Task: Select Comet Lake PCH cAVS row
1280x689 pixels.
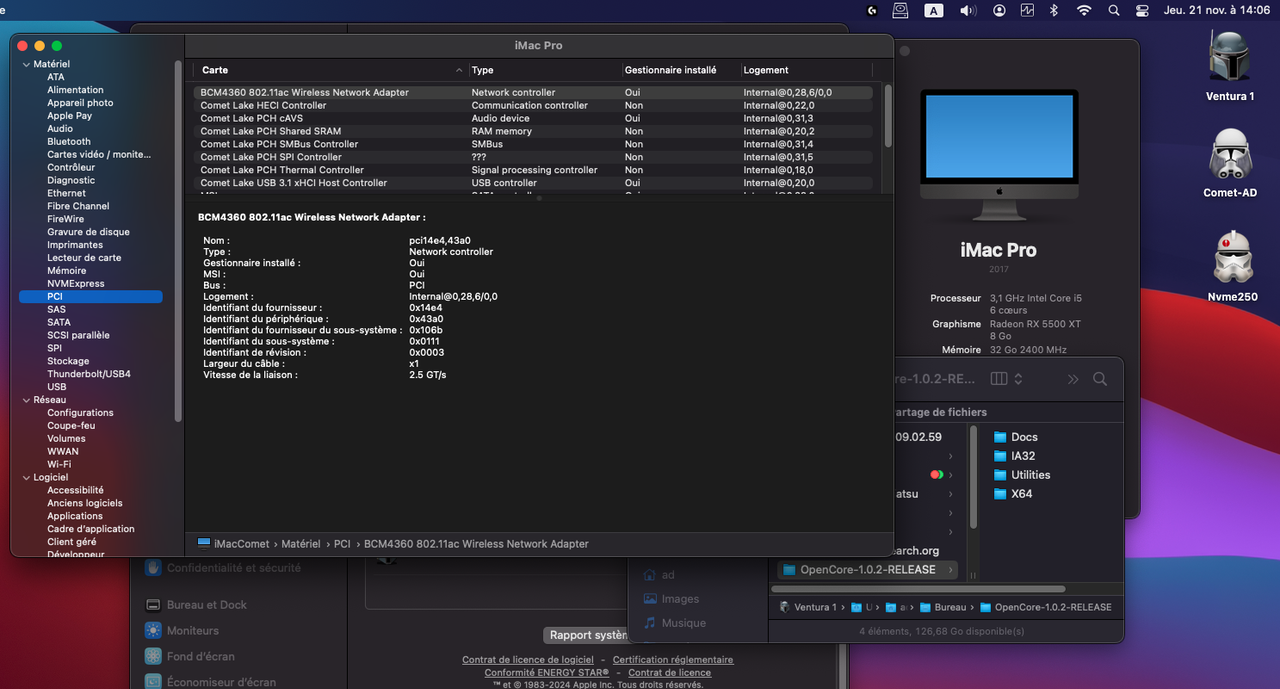Action: tap(535, 118)
